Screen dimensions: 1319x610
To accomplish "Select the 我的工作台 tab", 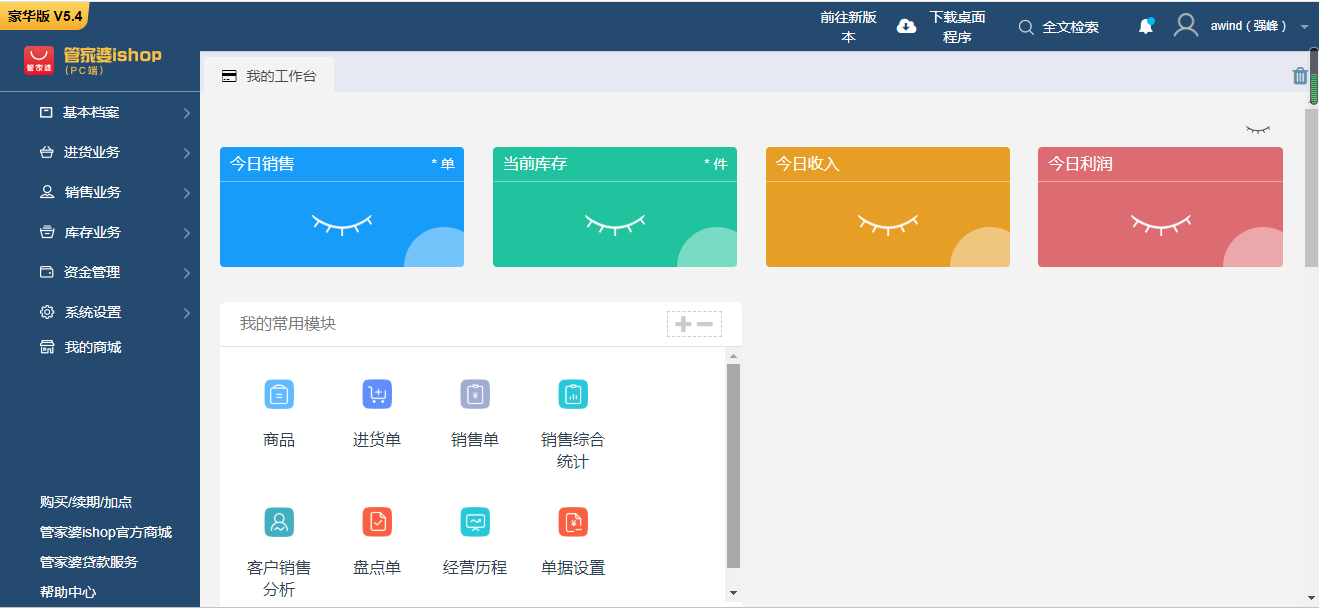I will (269, 75).
